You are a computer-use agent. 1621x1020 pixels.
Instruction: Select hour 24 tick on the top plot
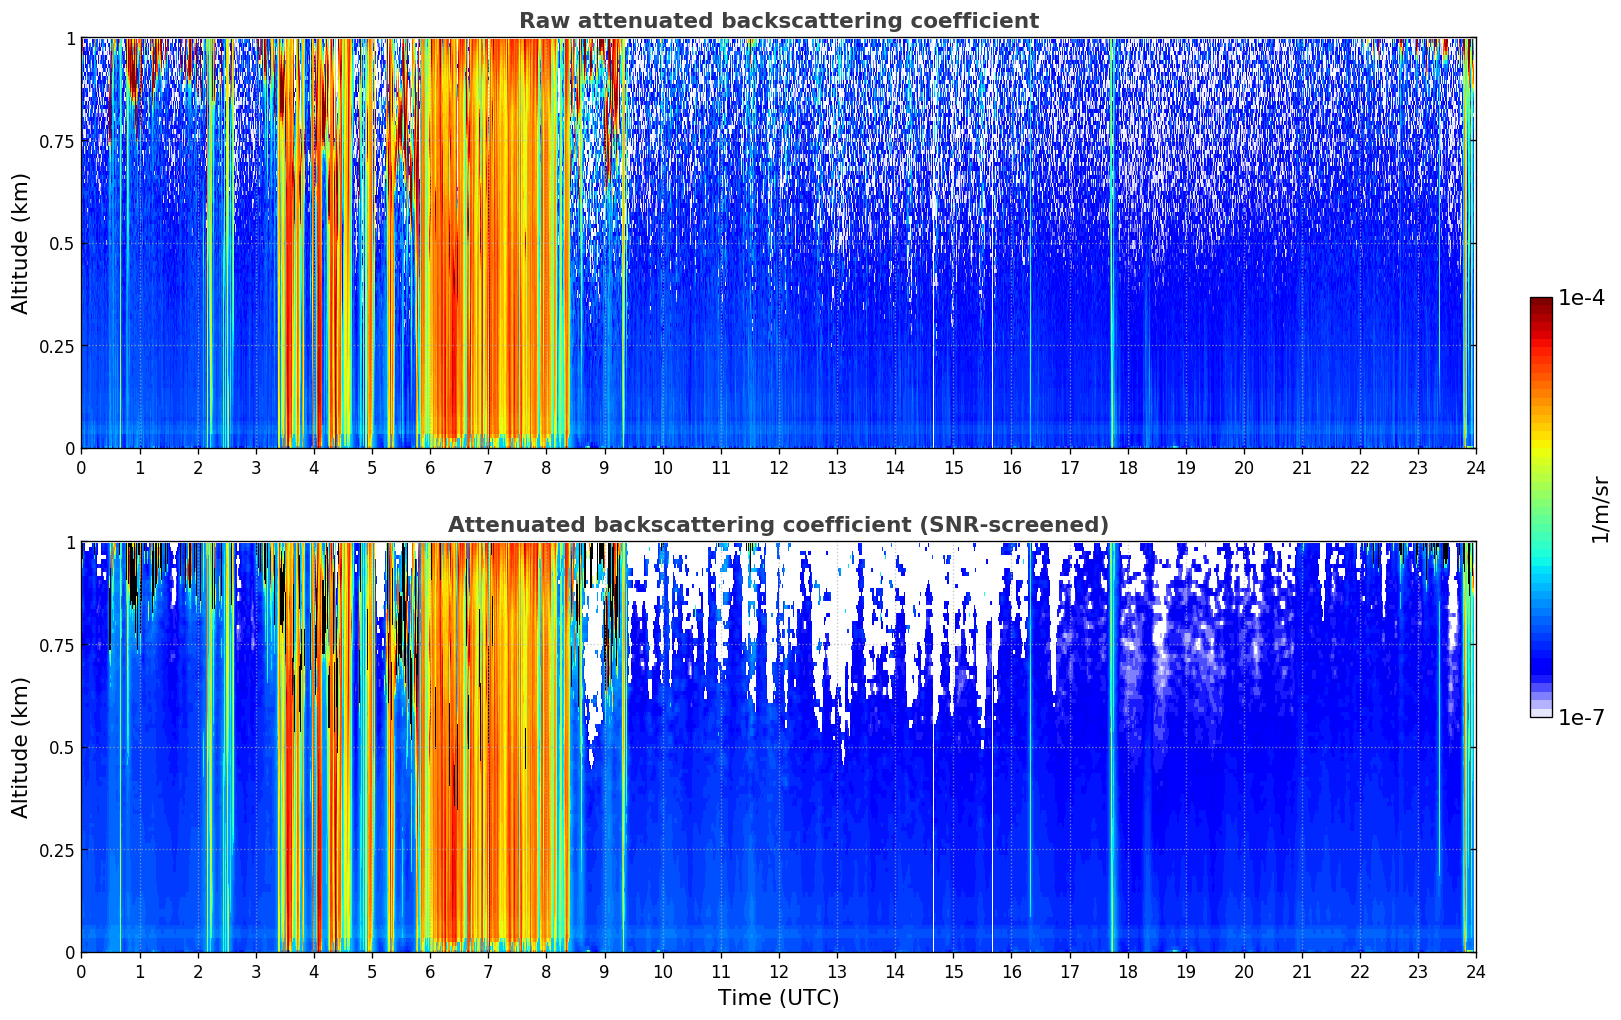click(x=1476, y=467)
